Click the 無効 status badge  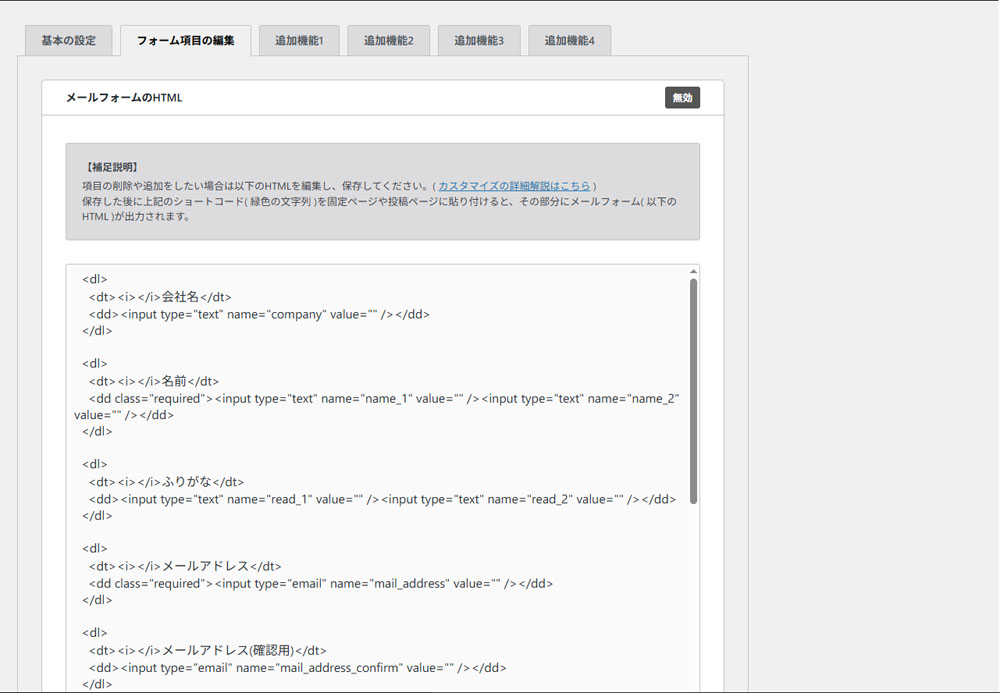[x=682, y=98]
